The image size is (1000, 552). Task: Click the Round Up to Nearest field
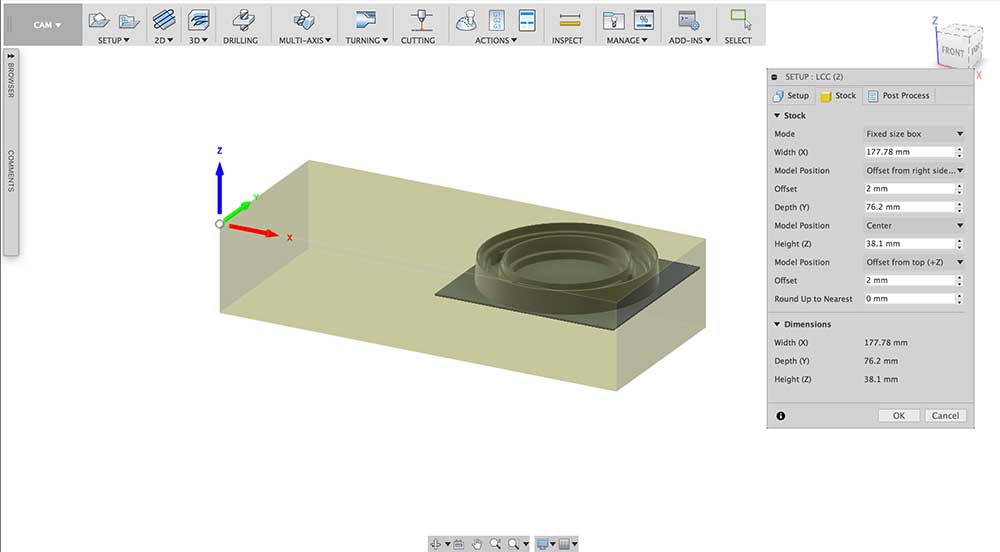coord(909,299)
